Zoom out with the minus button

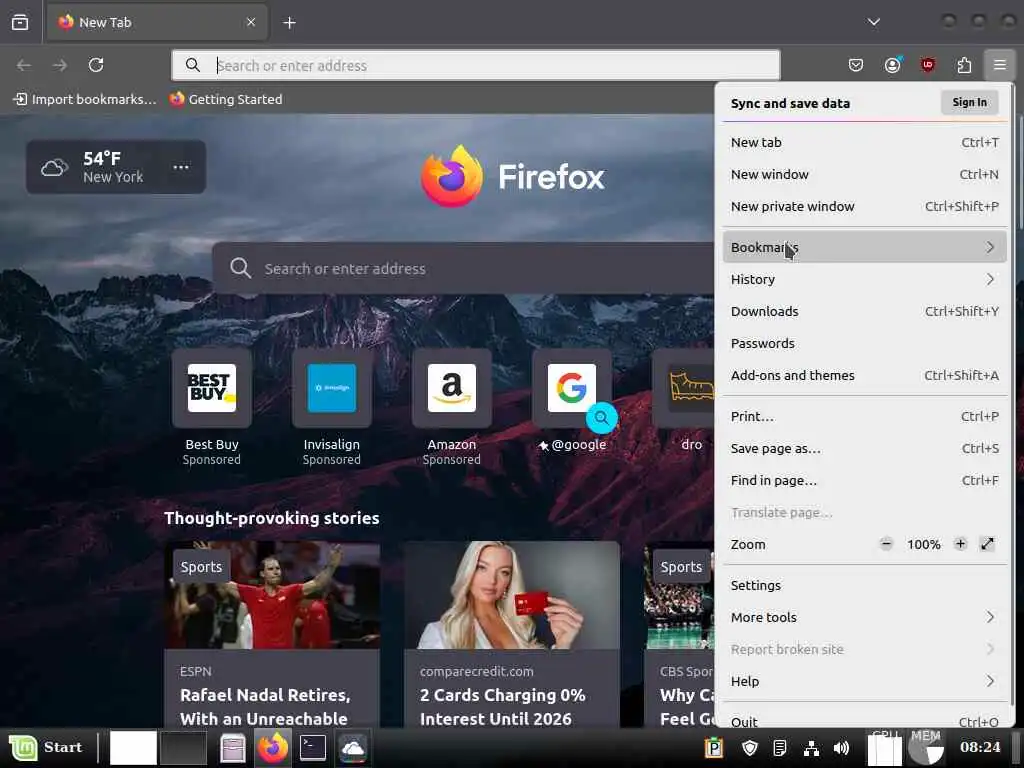pyautogui.click(x=886, y=544)
